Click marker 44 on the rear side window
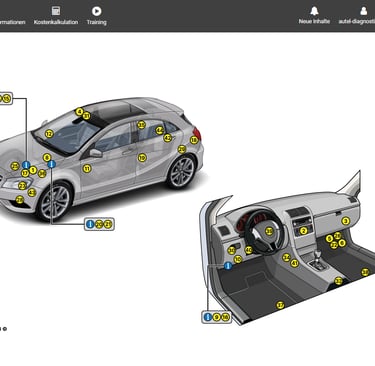The width and height of the screenshot is (375, 366). 160,130
